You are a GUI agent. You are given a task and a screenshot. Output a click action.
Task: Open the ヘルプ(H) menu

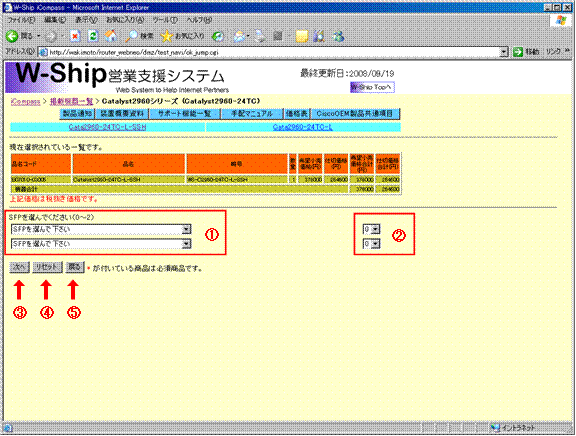199,20
